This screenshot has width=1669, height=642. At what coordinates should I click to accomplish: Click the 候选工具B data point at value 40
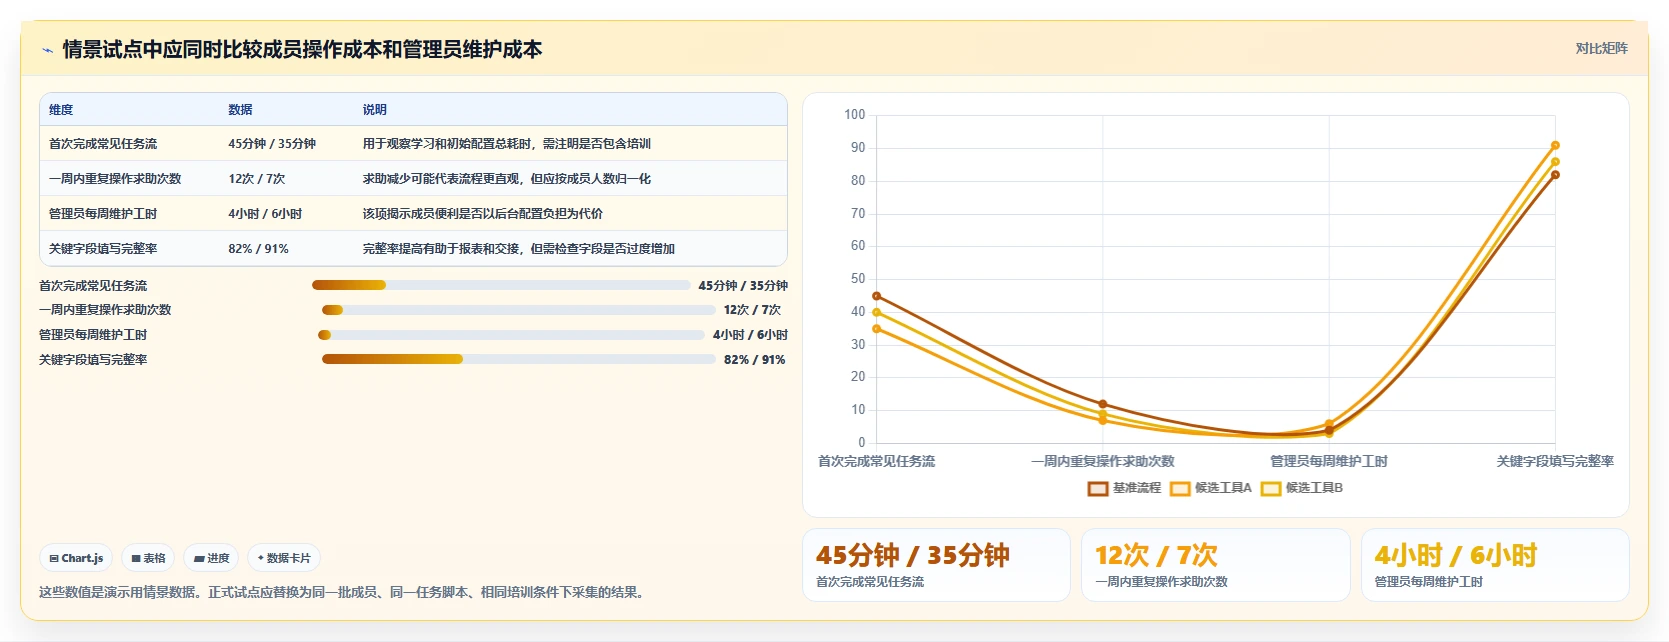pos(877,312)
